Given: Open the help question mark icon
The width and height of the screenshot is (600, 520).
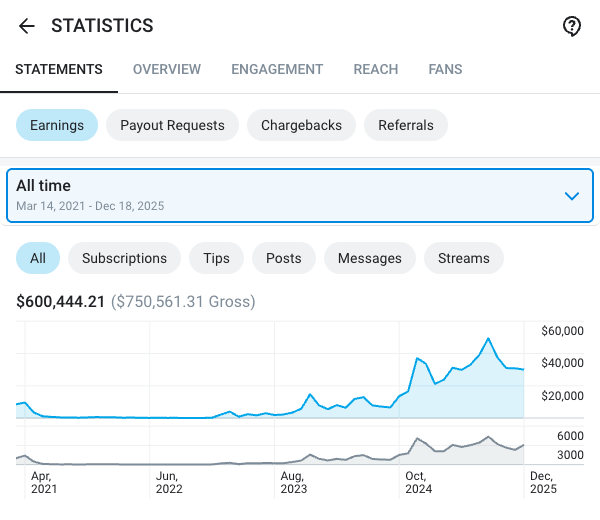Looking at the screenshot, I should click(572, 26).
